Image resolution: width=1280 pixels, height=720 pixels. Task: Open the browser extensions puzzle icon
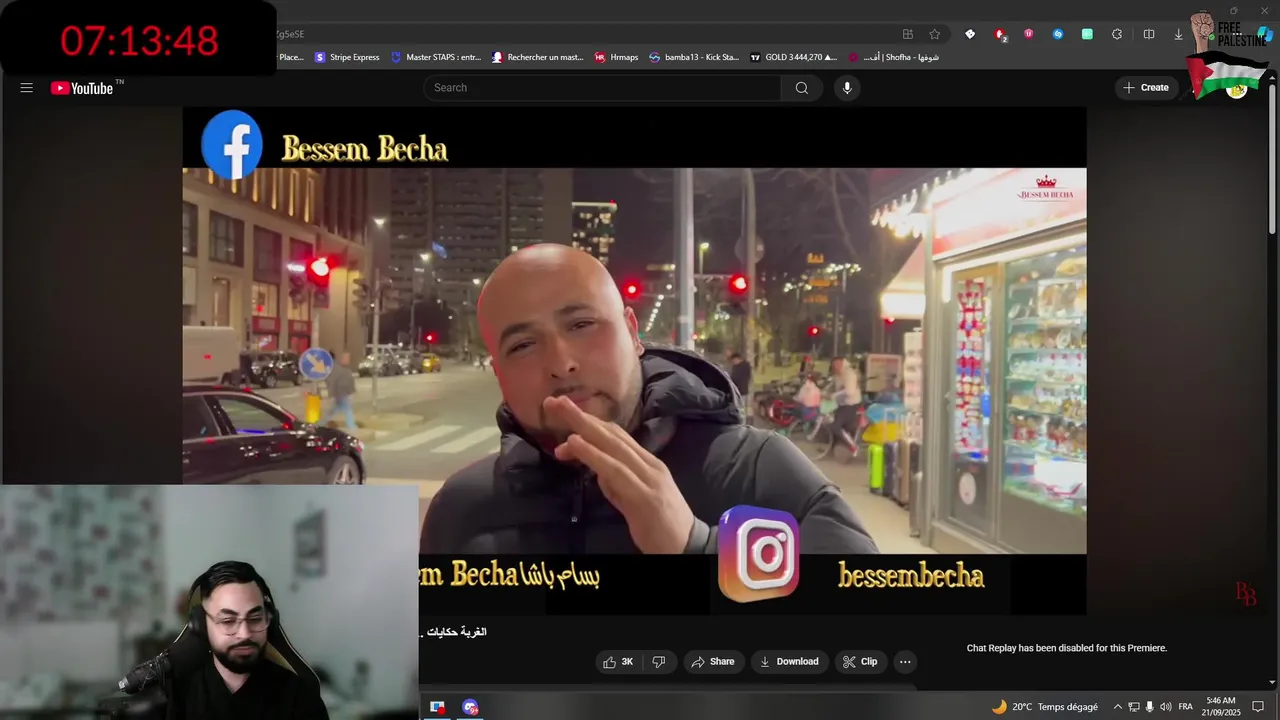tap(1117, 34)
